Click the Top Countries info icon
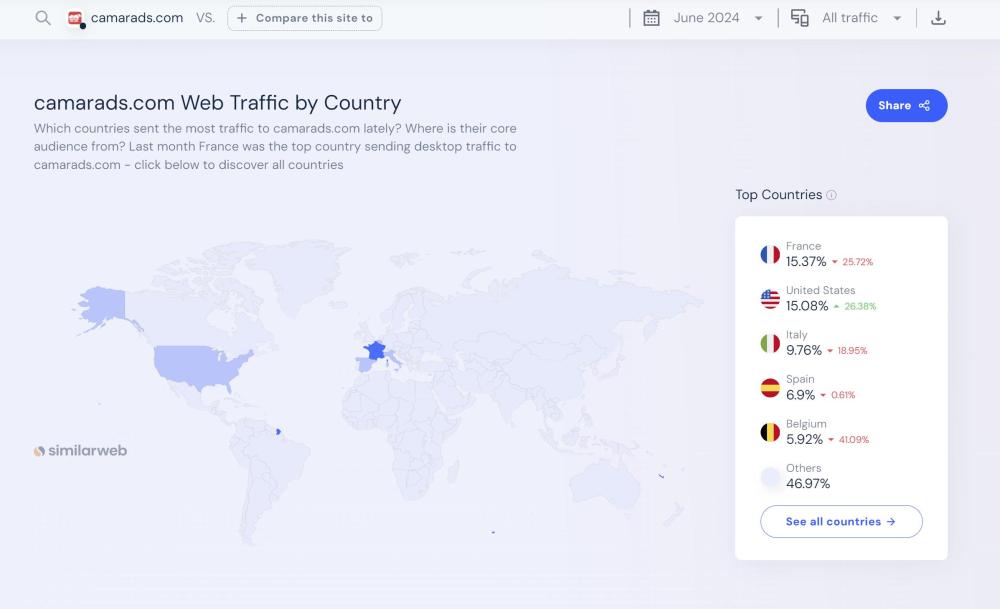Image resolution: width=1000 pixels, height=609 pixels. [x=831, y=195]
